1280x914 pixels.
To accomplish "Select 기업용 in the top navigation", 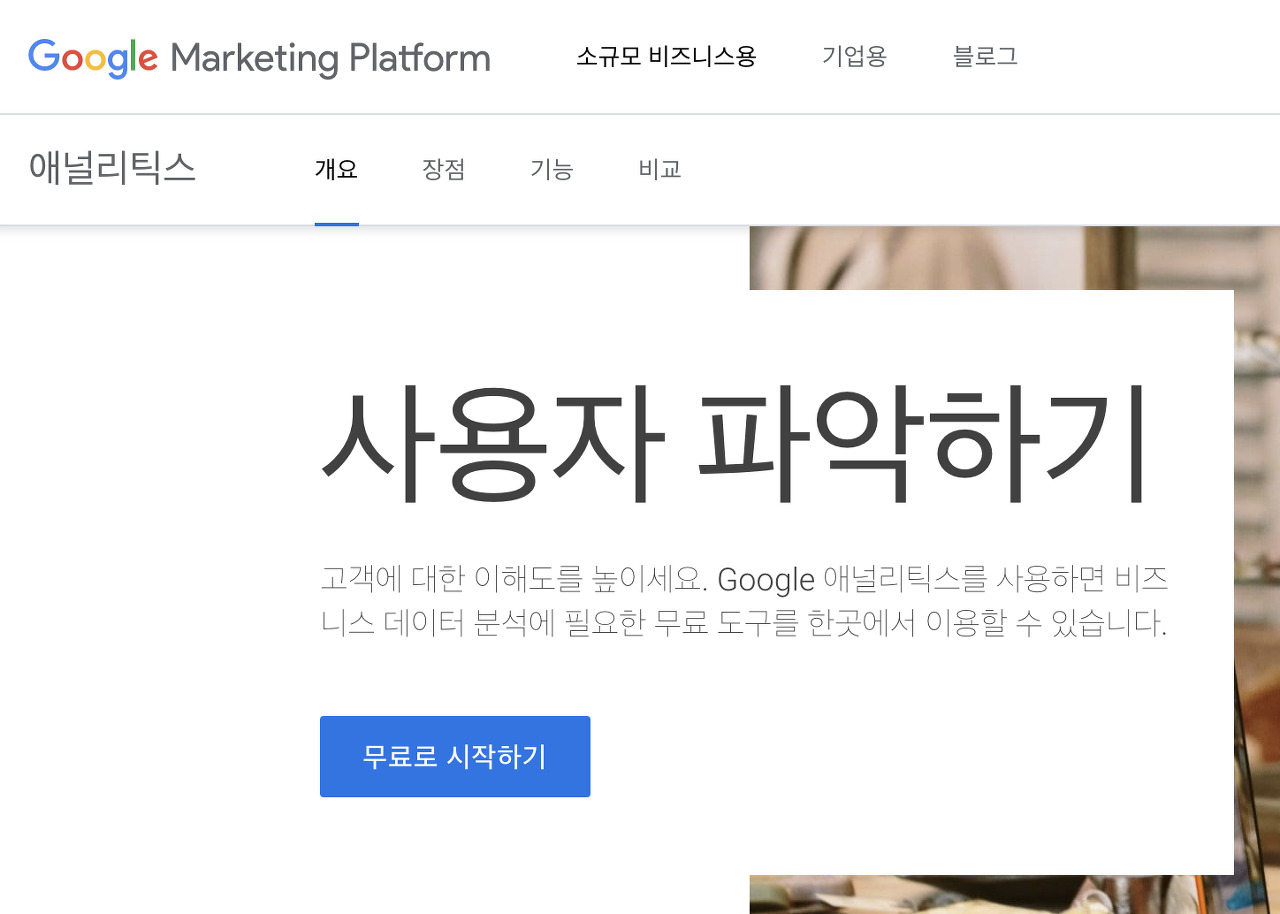I will [x=854, y=57].
